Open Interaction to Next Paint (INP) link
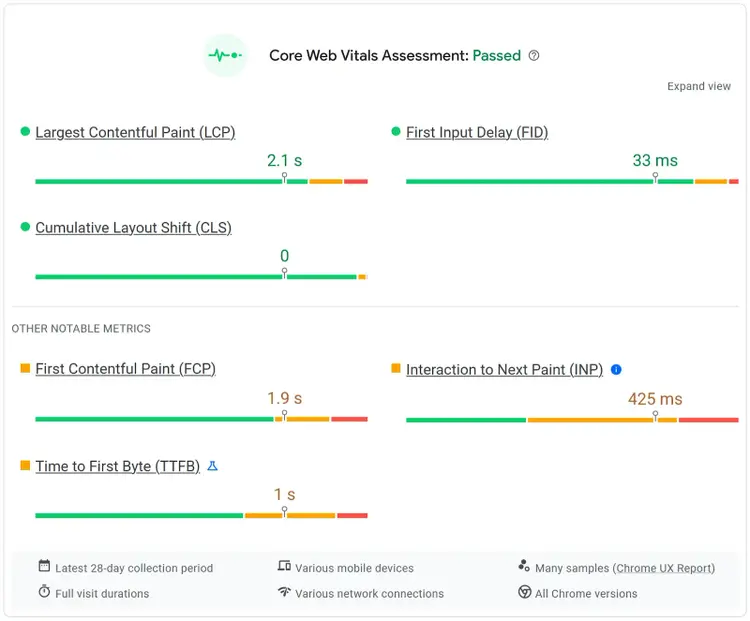750x621 pixels. tap(504, 370)
